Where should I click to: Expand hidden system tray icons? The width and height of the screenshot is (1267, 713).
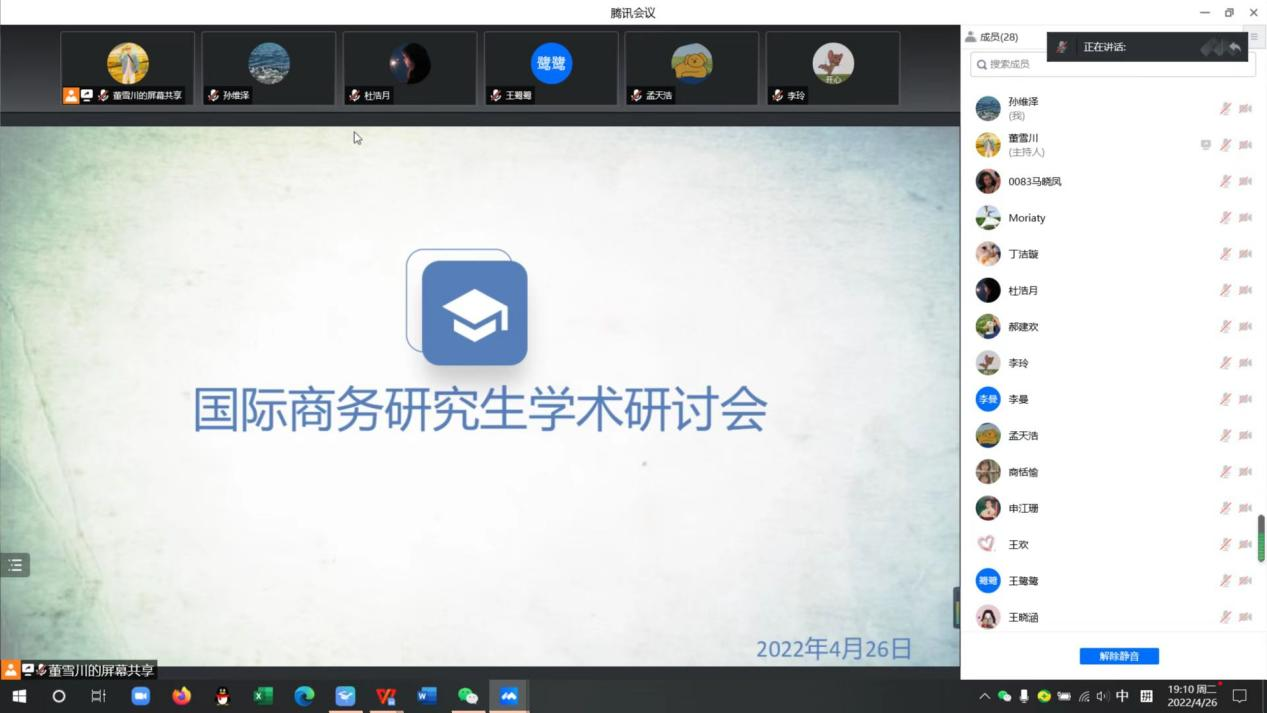[x=984, y=696]
